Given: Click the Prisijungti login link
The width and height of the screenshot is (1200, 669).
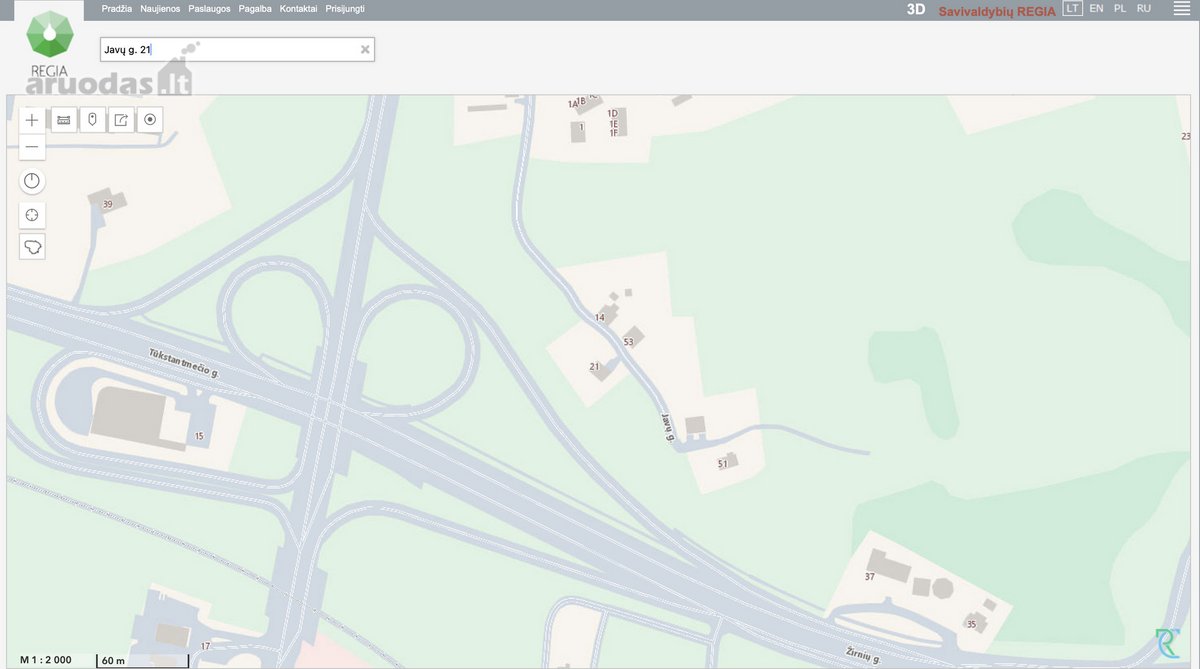Looking at the screenshot, I should pyautogui.click(x=345, y=8).
